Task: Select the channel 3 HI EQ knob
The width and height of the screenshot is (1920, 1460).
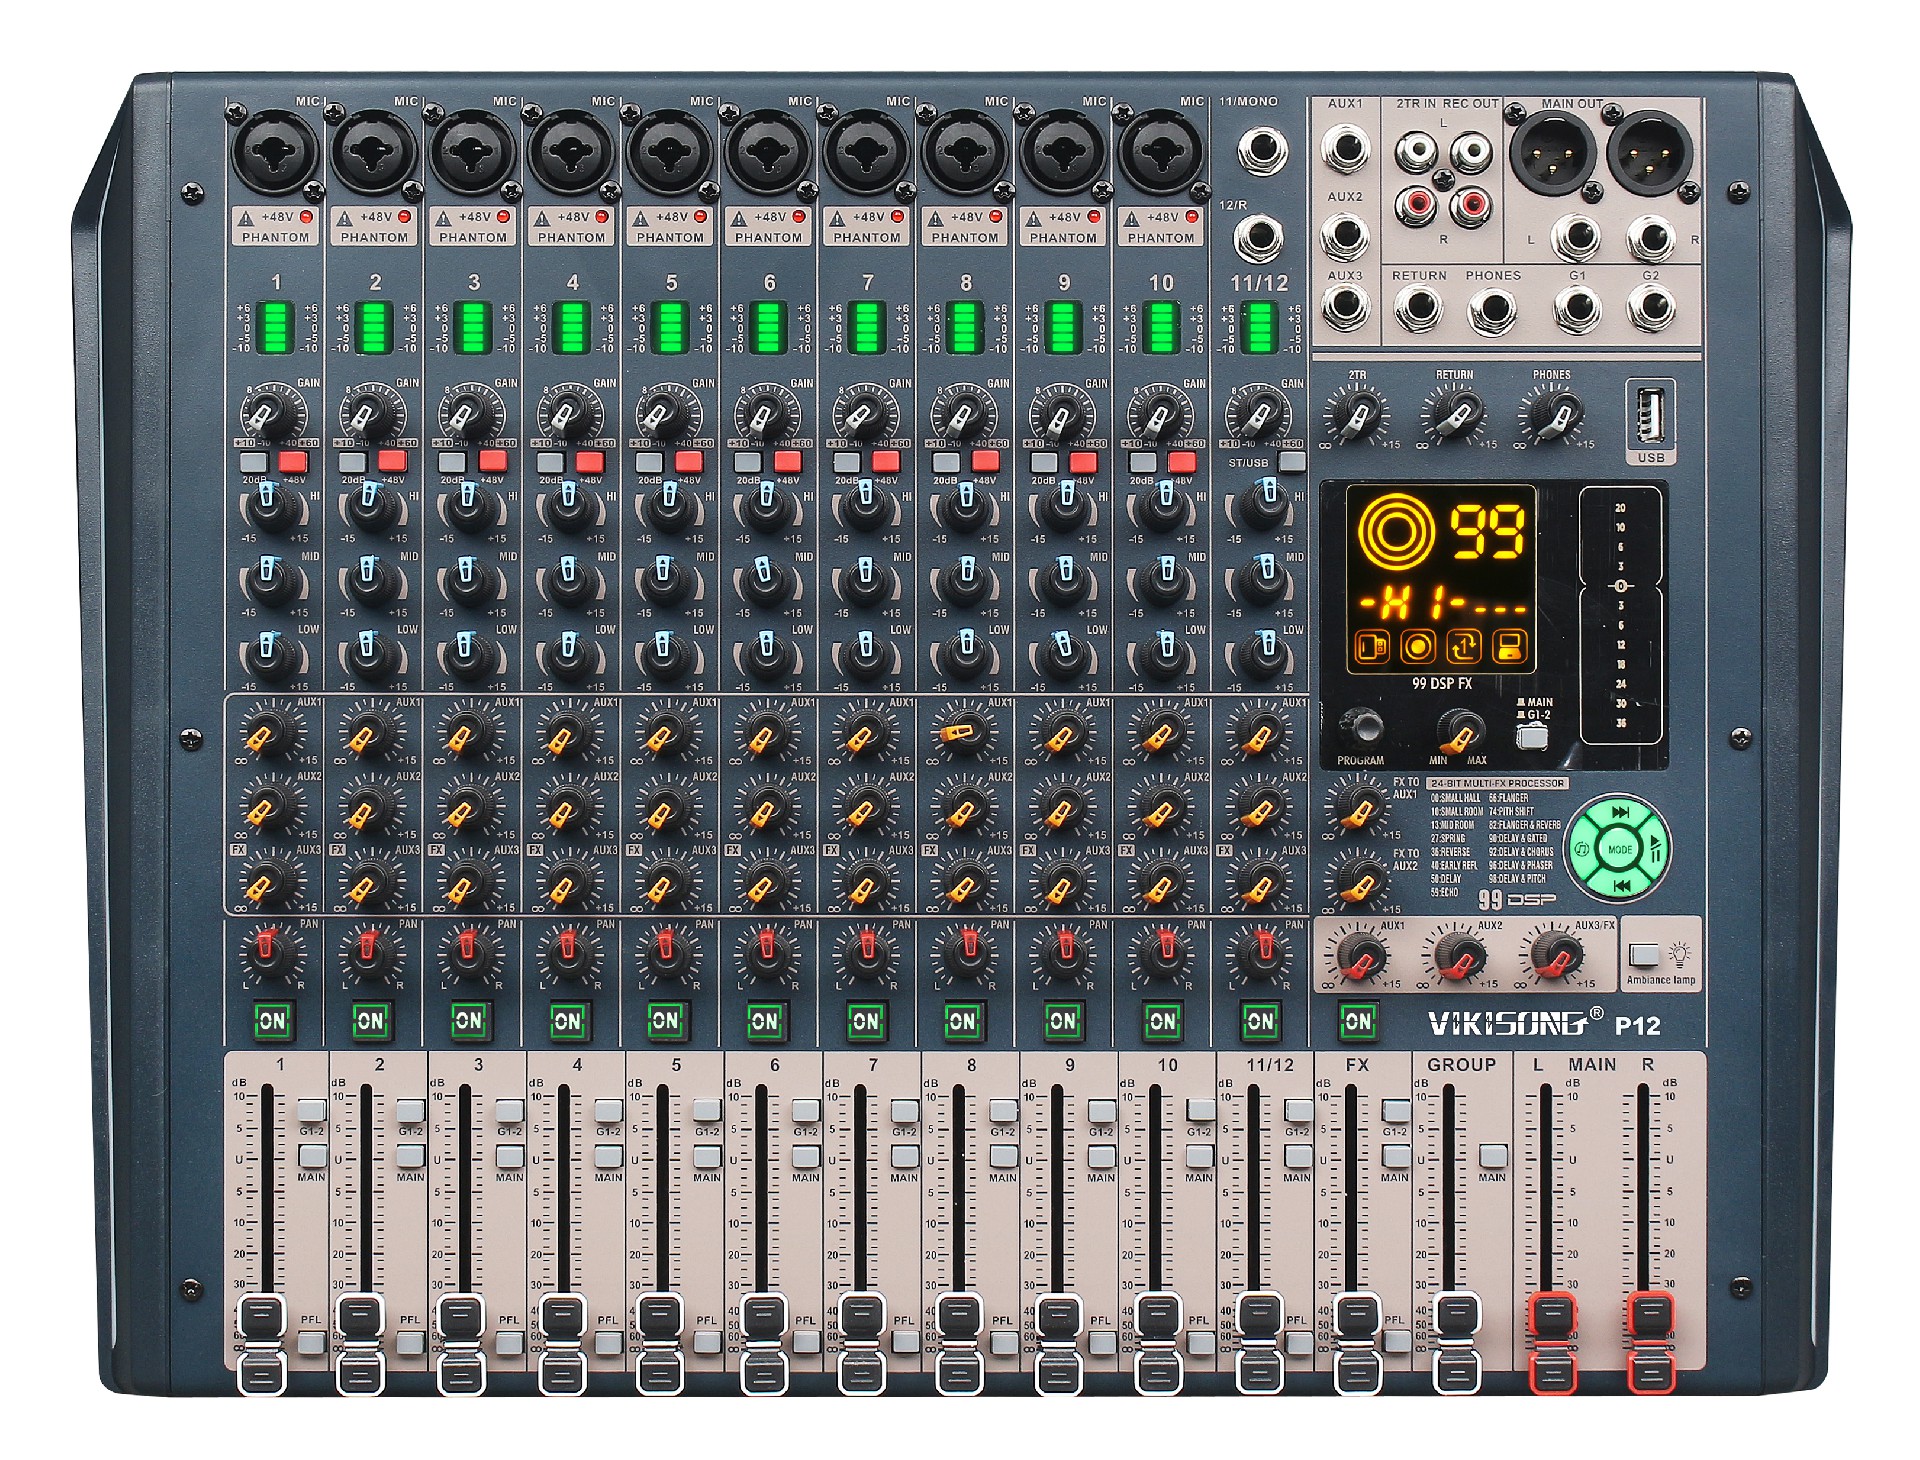Action: [x=468, y=508]
